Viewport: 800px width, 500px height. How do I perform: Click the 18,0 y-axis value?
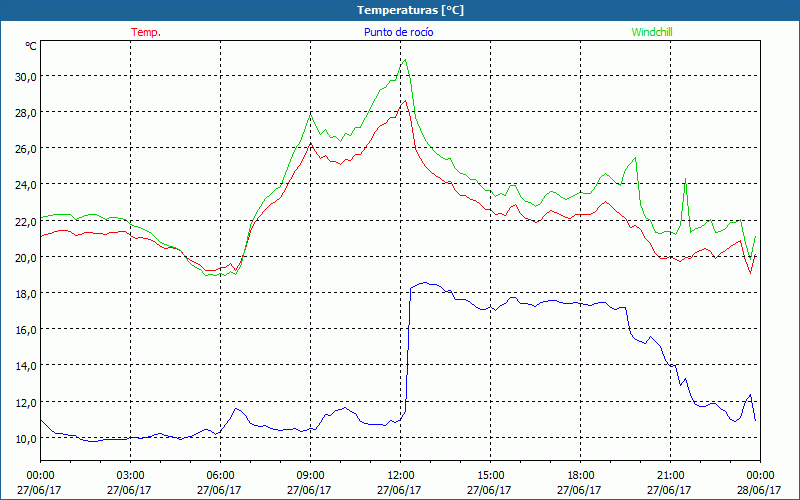(25, 294)
